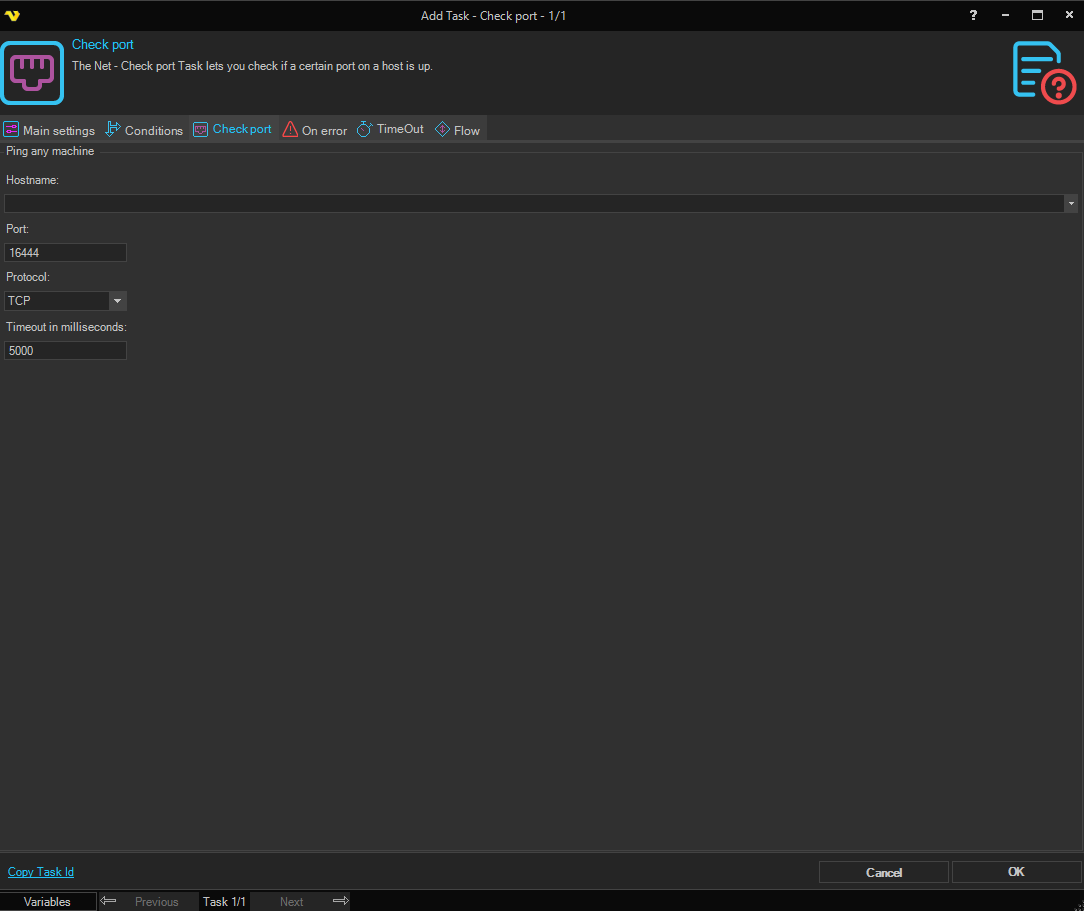Click the left arrow beside Previous
The image size is (1084, 911).
(109, 901)
